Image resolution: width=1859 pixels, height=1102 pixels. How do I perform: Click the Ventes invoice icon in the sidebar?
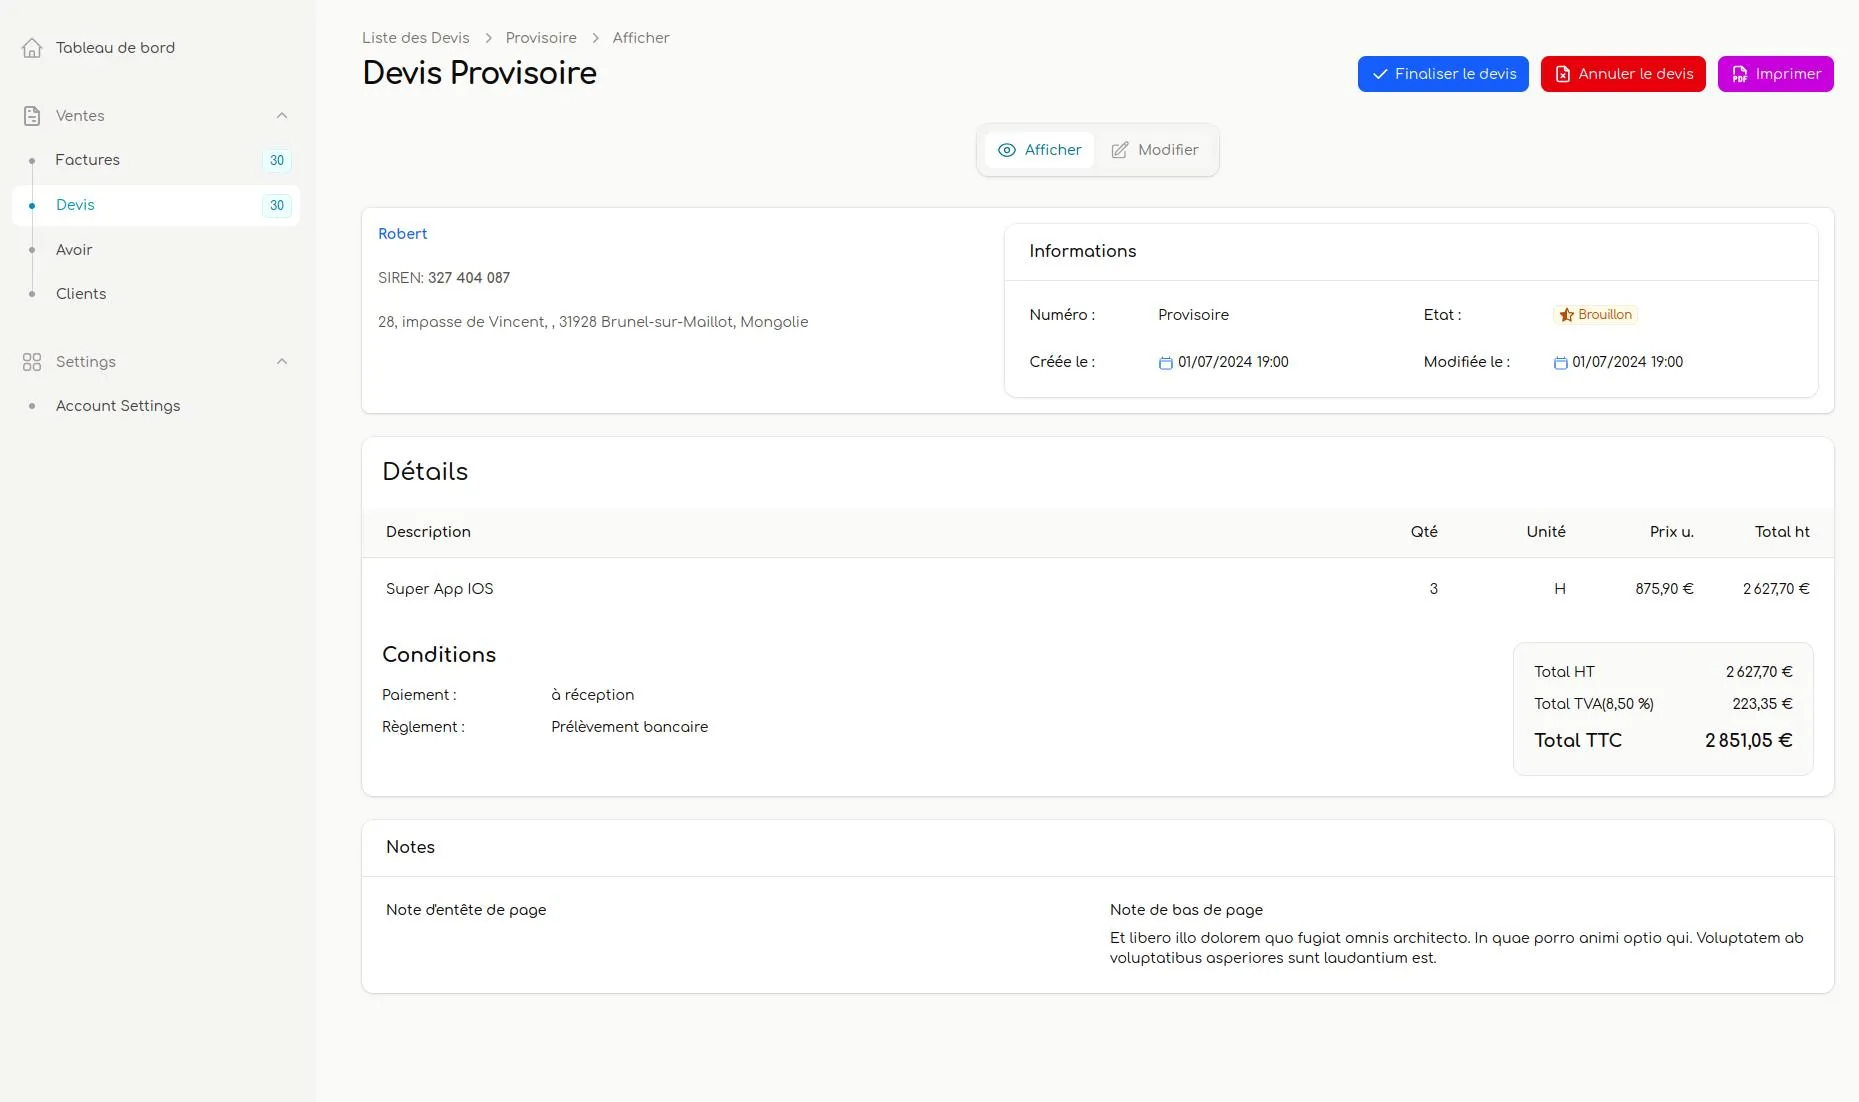(32, 115)
